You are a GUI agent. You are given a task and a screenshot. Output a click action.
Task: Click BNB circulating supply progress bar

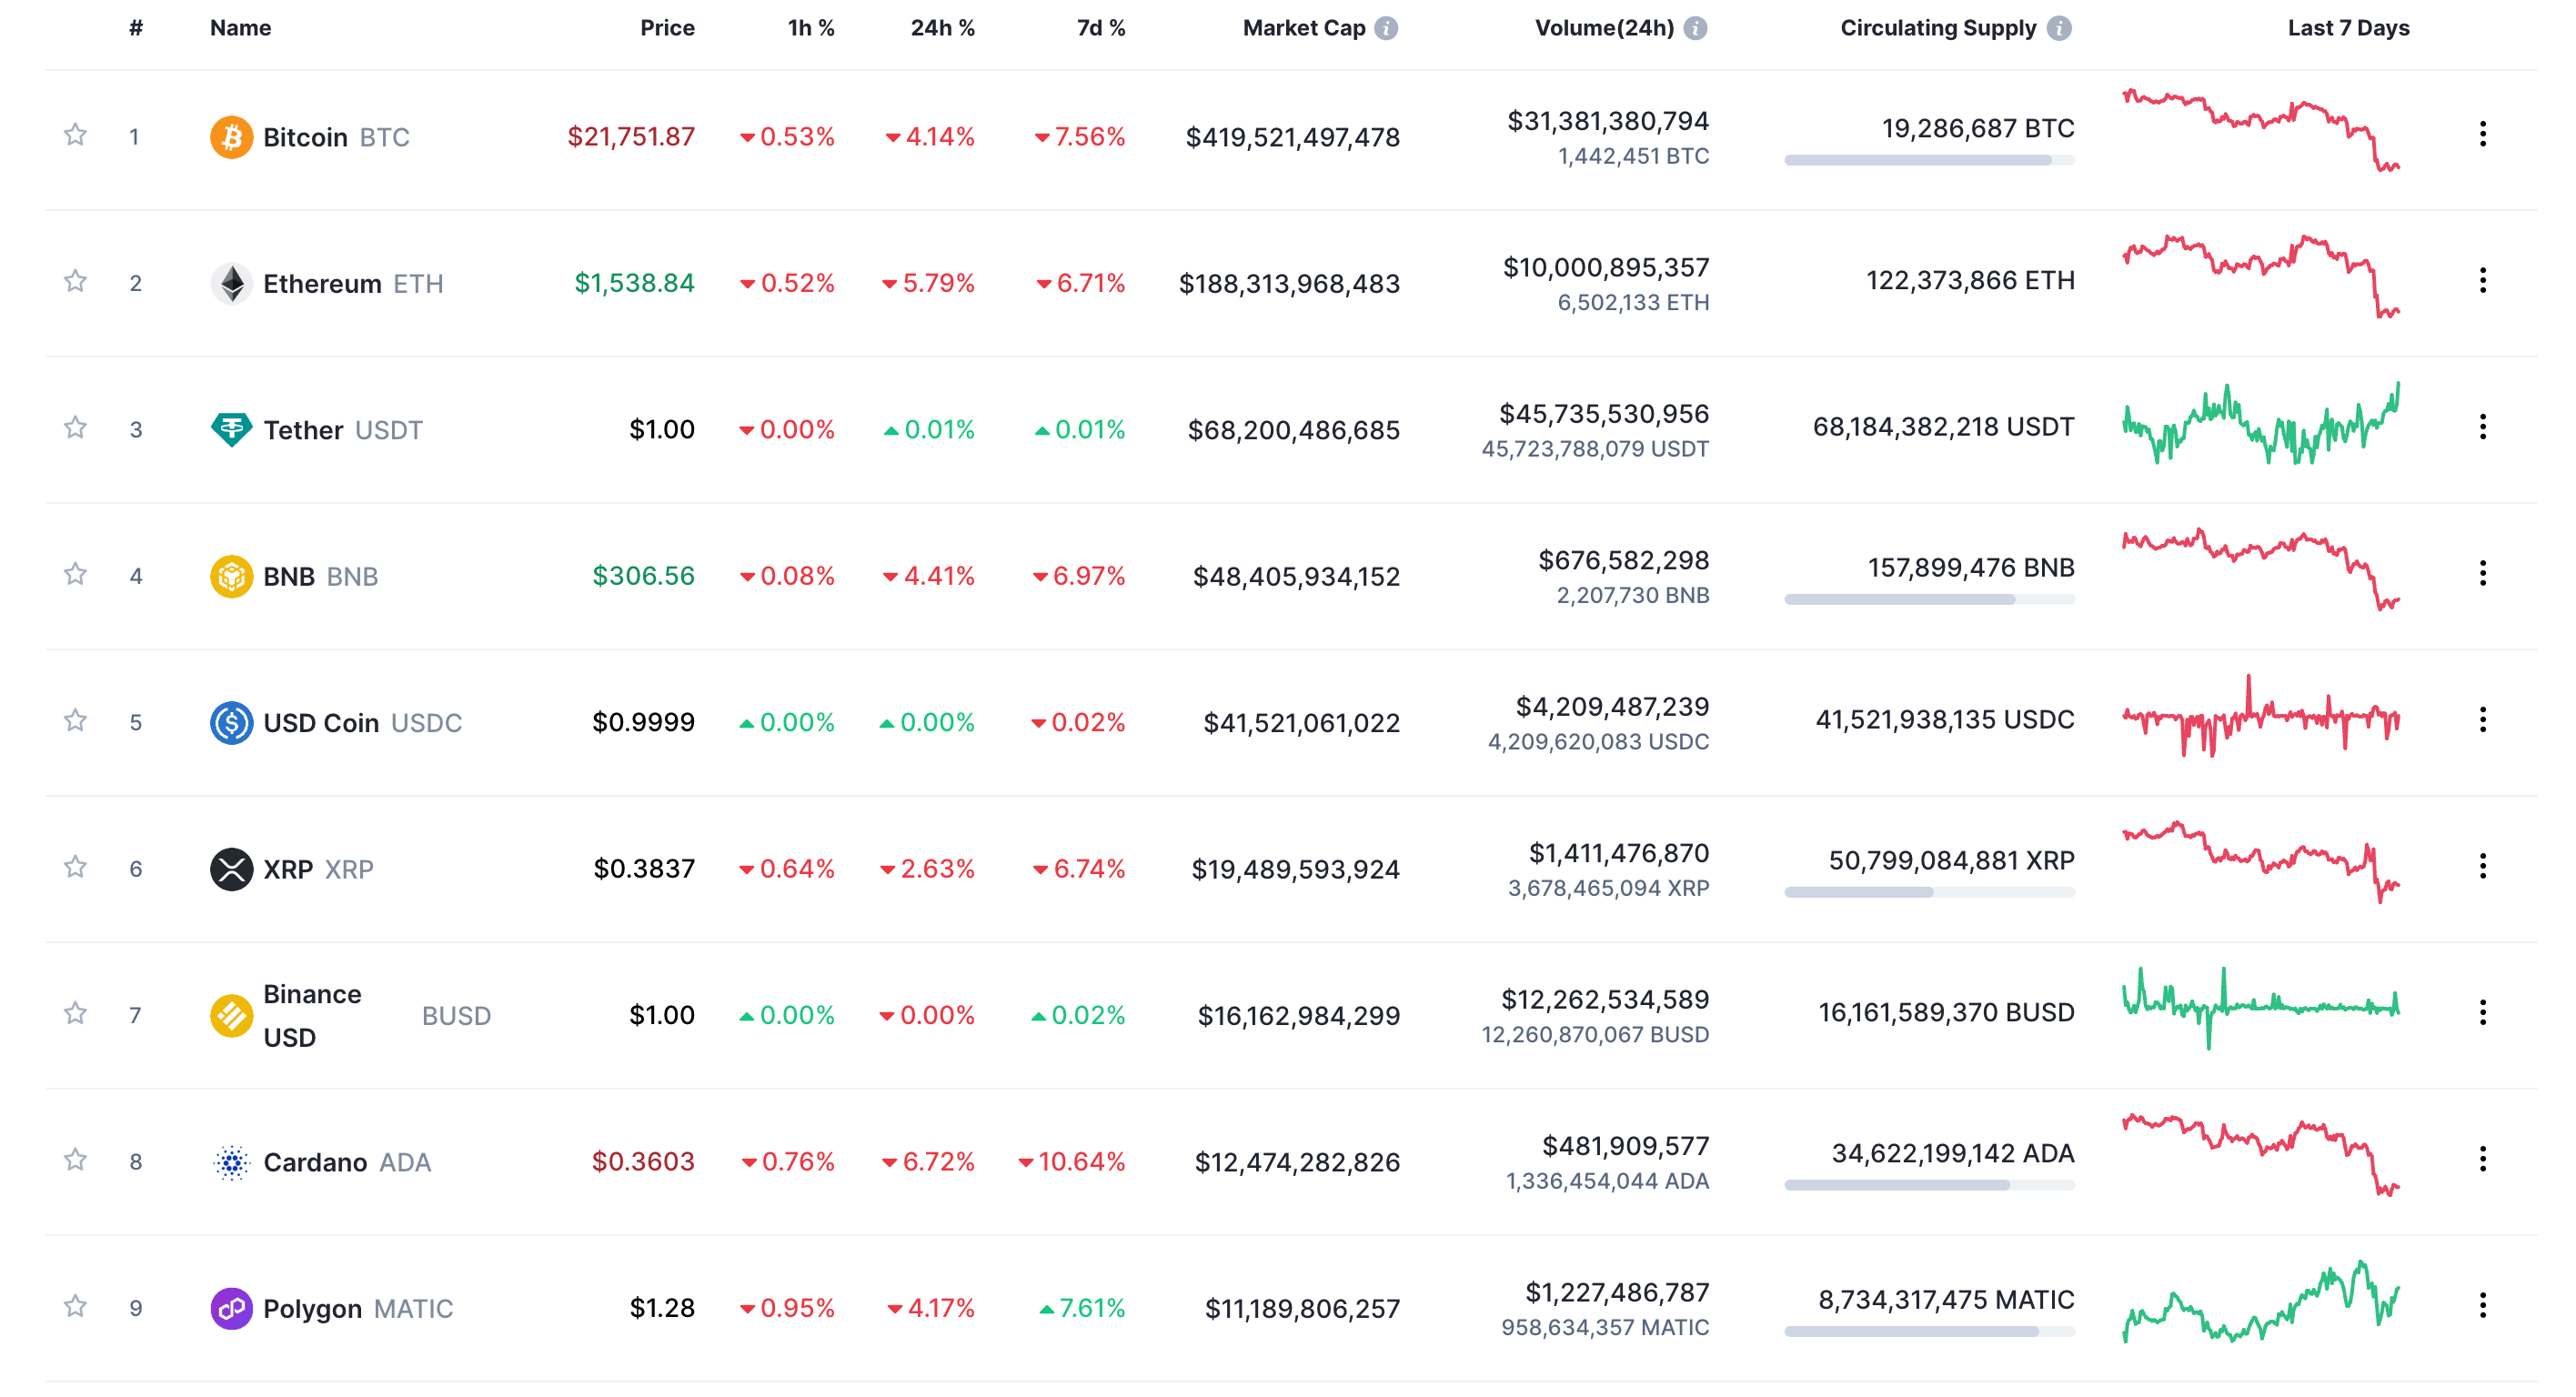1929,599
